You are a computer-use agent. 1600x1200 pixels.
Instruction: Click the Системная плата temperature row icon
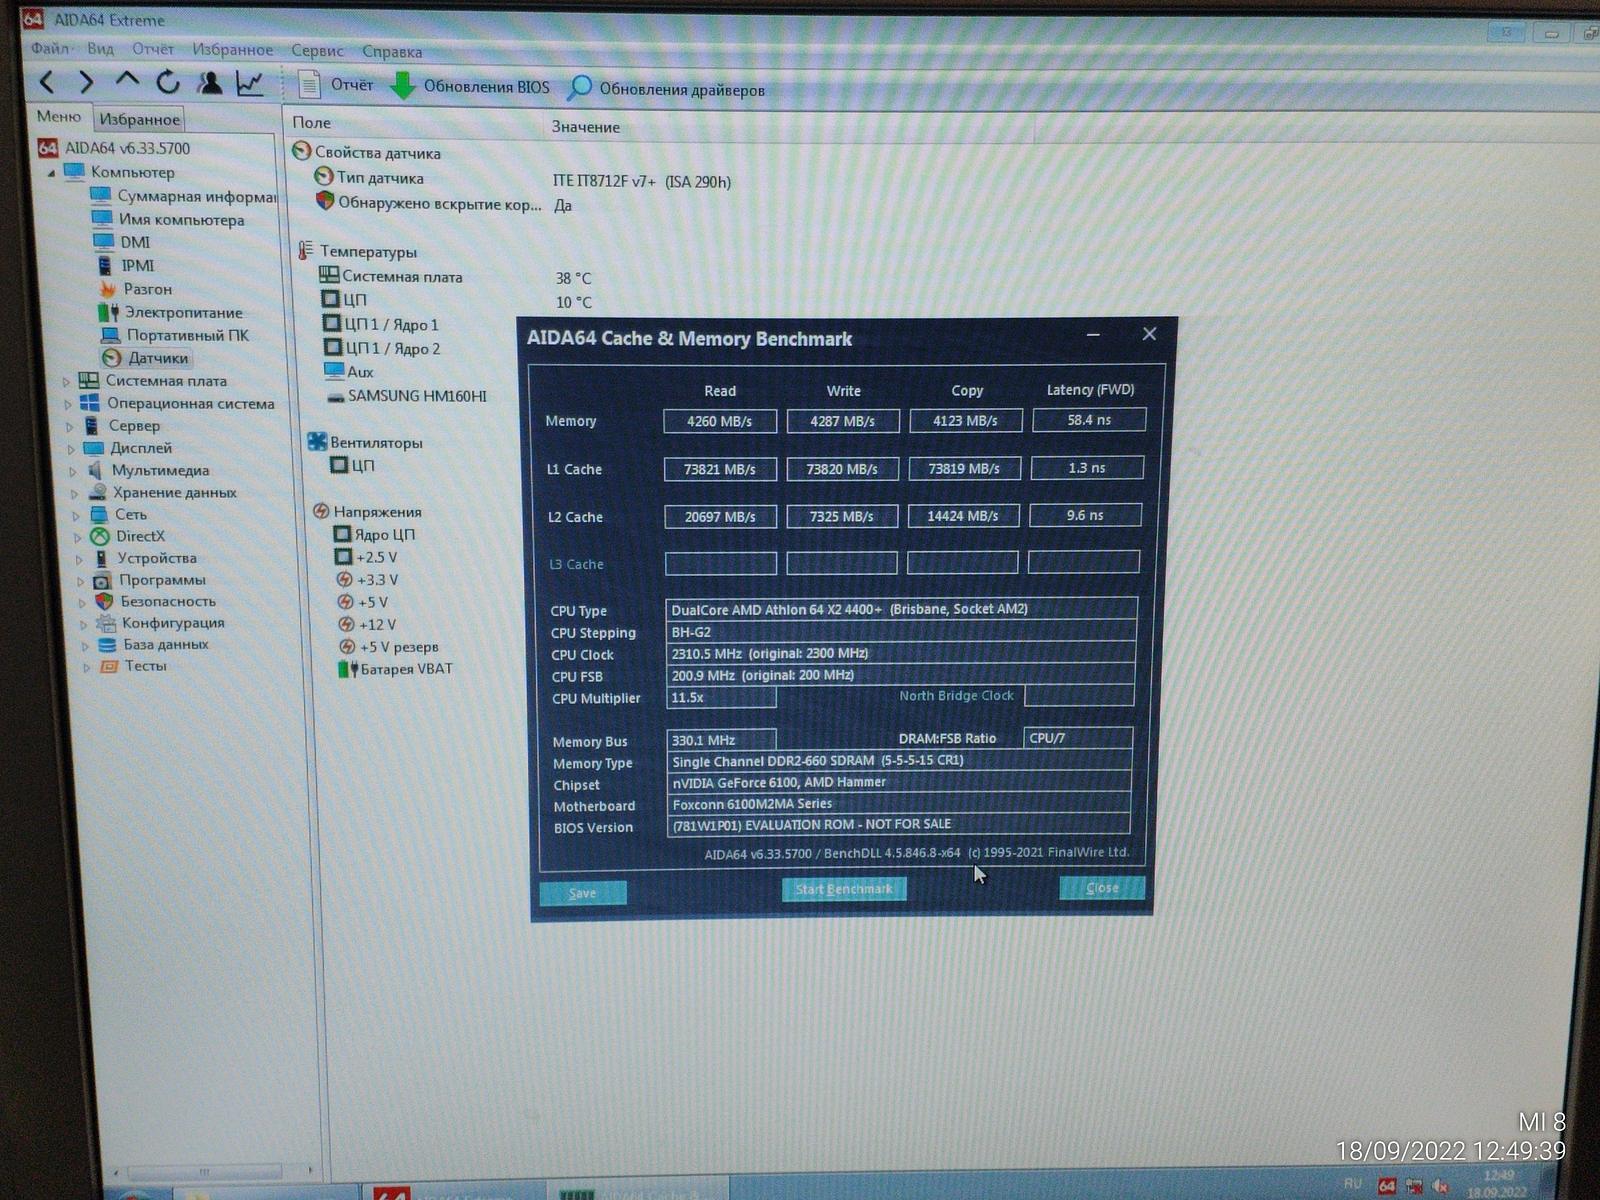(329, 275)
